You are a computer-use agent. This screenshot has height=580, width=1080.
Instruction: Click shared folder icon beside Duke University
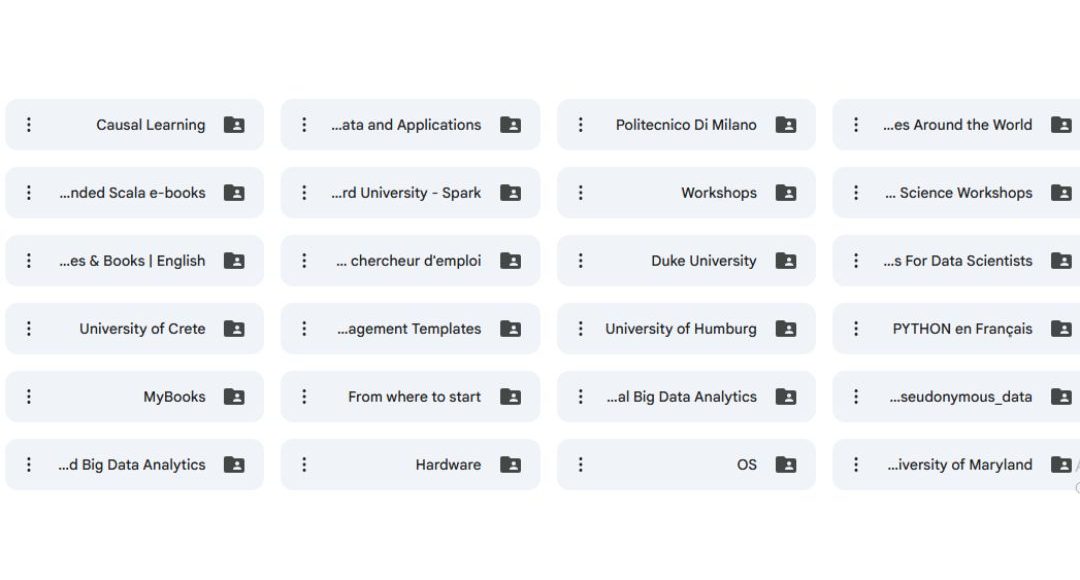tap(786, 261)
